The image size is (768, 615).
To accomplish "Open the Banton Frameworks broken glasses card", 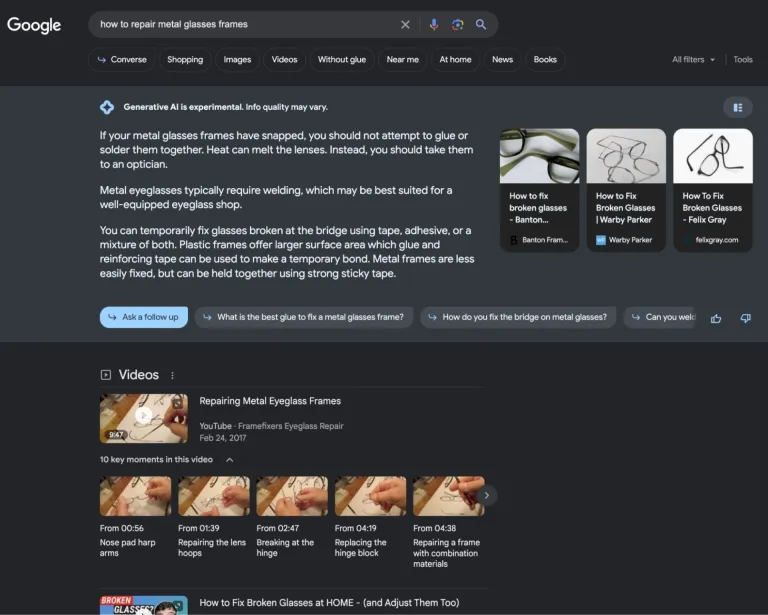I will pos(539,190).
